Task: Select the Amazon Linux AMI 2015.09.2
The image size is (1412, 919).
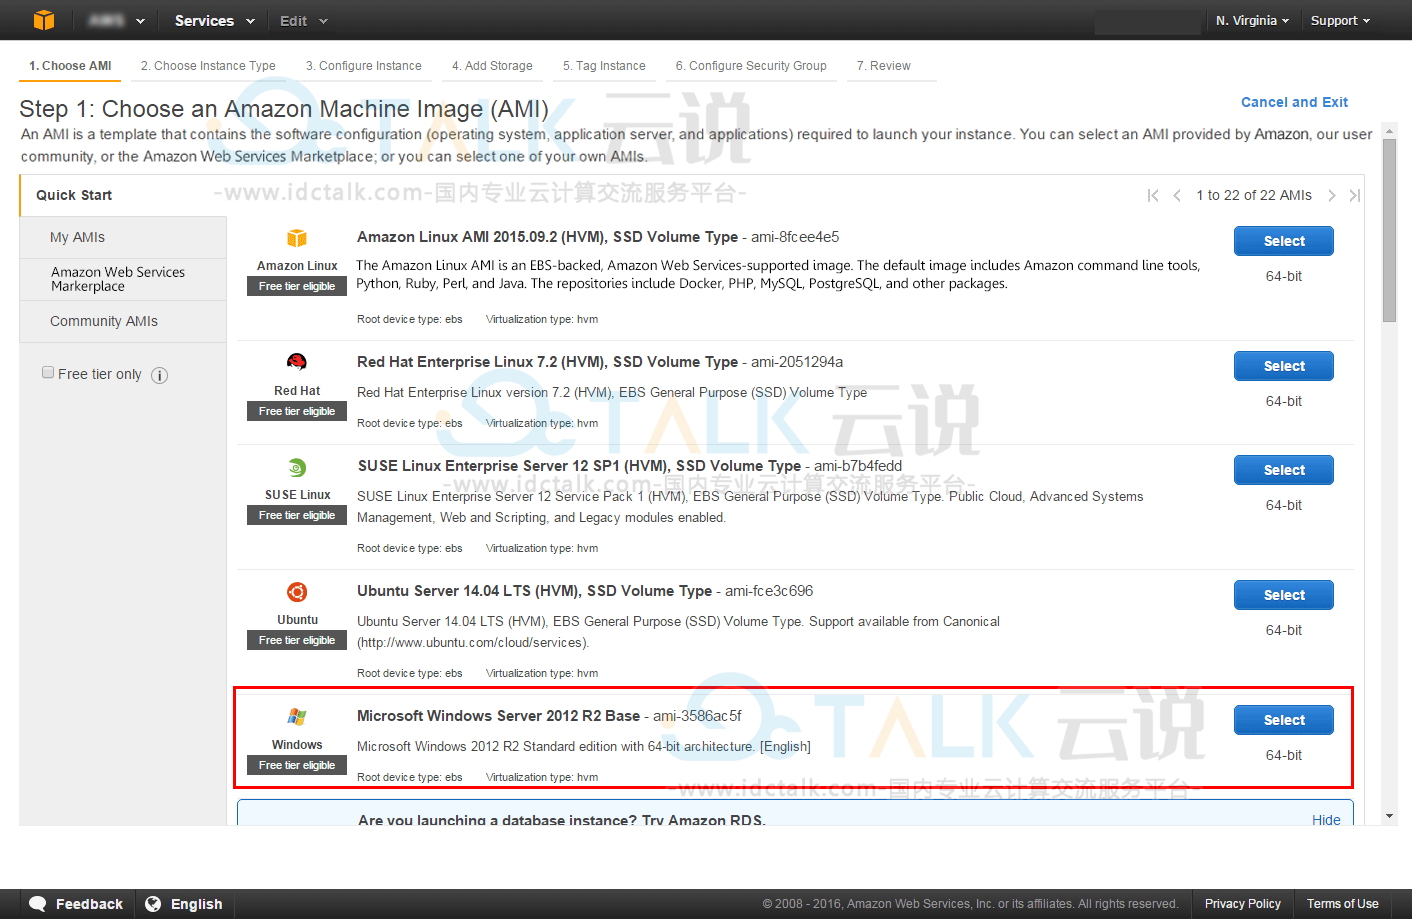Action: tap(1284, 241)
